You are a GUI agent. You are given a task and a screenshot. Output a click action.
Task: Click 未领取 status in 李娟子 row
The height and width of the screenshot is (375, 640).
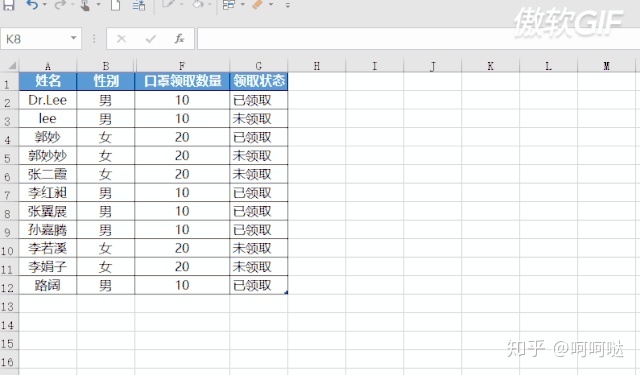coord(259,267)
